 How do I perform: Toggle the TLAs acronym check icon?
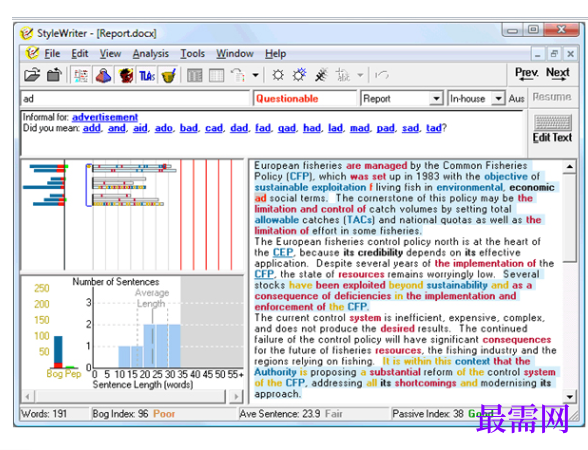(x=147, y=75)
